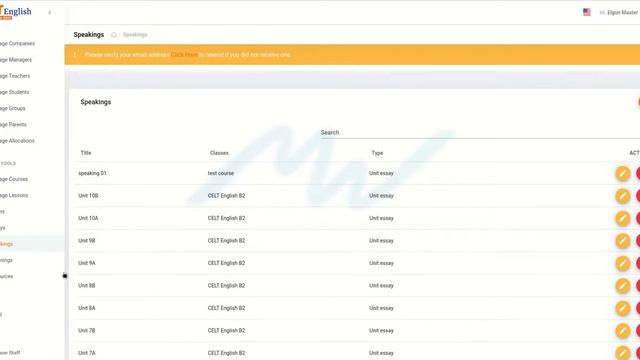Click the US flag language icon
Image resolution: width=640 pixels, height=360 pixels.
click(587, 12)
